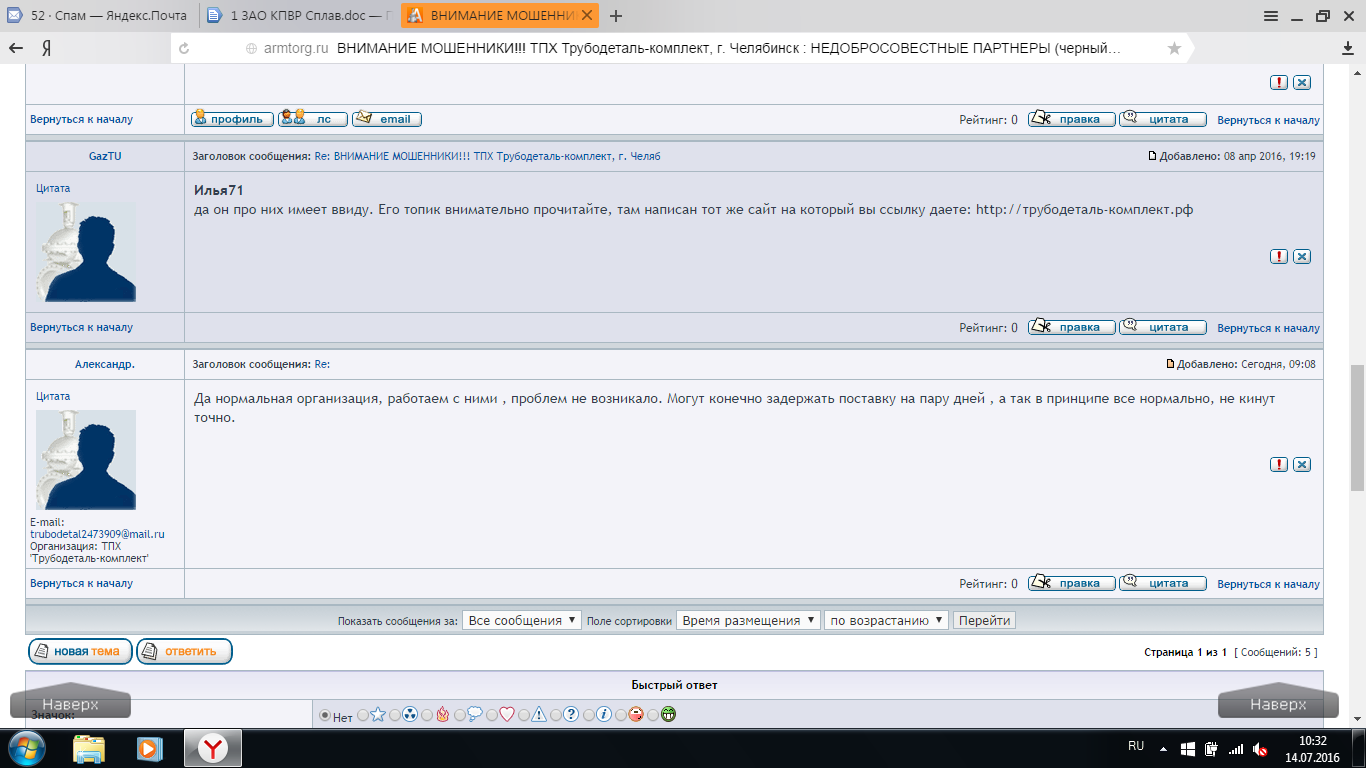
Task: Reload the page using the refresh icon
Action: 183,48
